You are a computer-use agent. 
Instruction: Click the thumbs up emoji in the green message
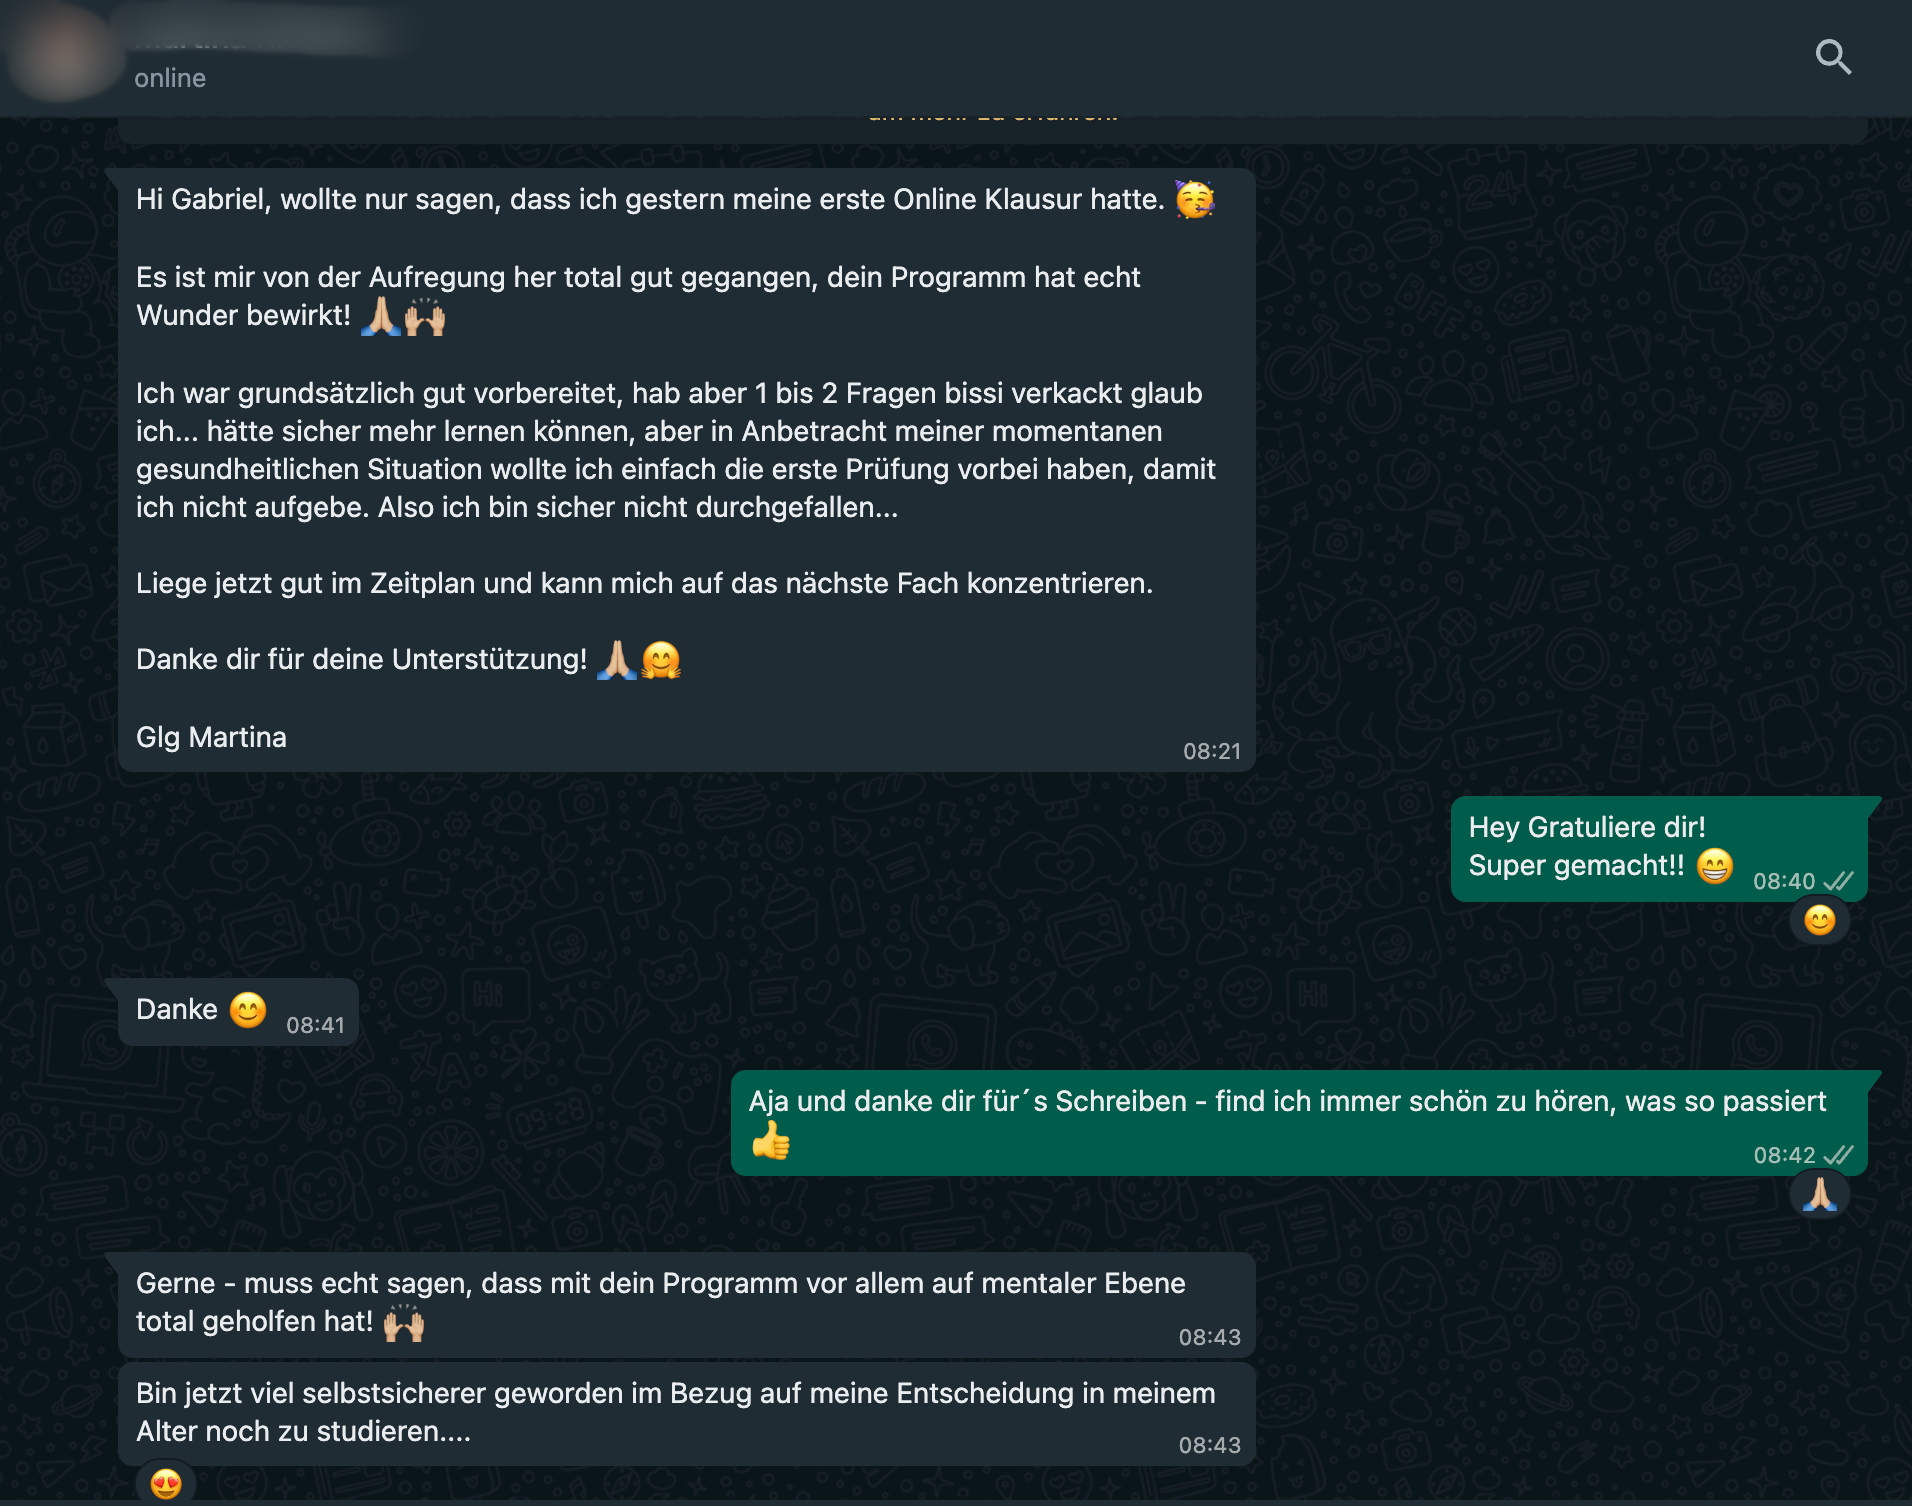point(770,1140)
